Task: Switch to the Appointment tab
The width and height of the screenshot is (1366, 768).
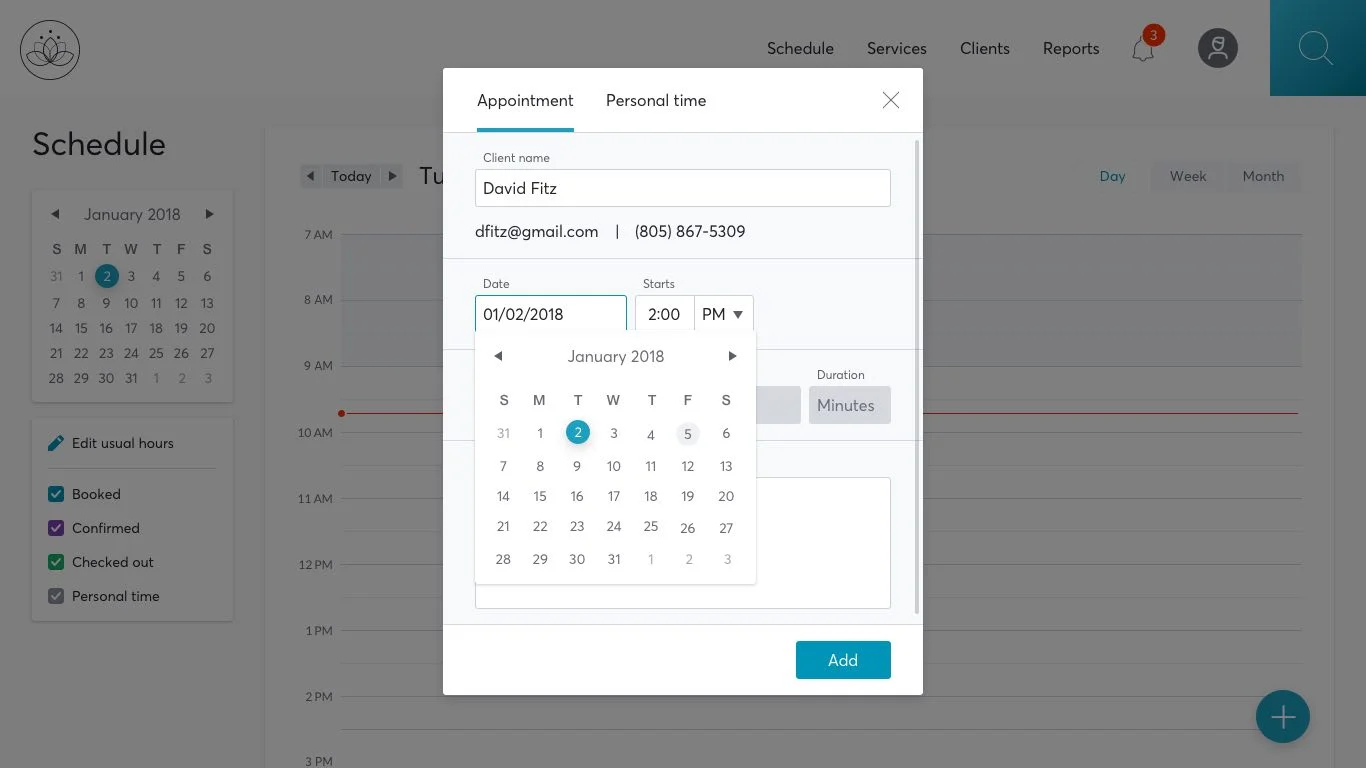Action: click(525, 100)
